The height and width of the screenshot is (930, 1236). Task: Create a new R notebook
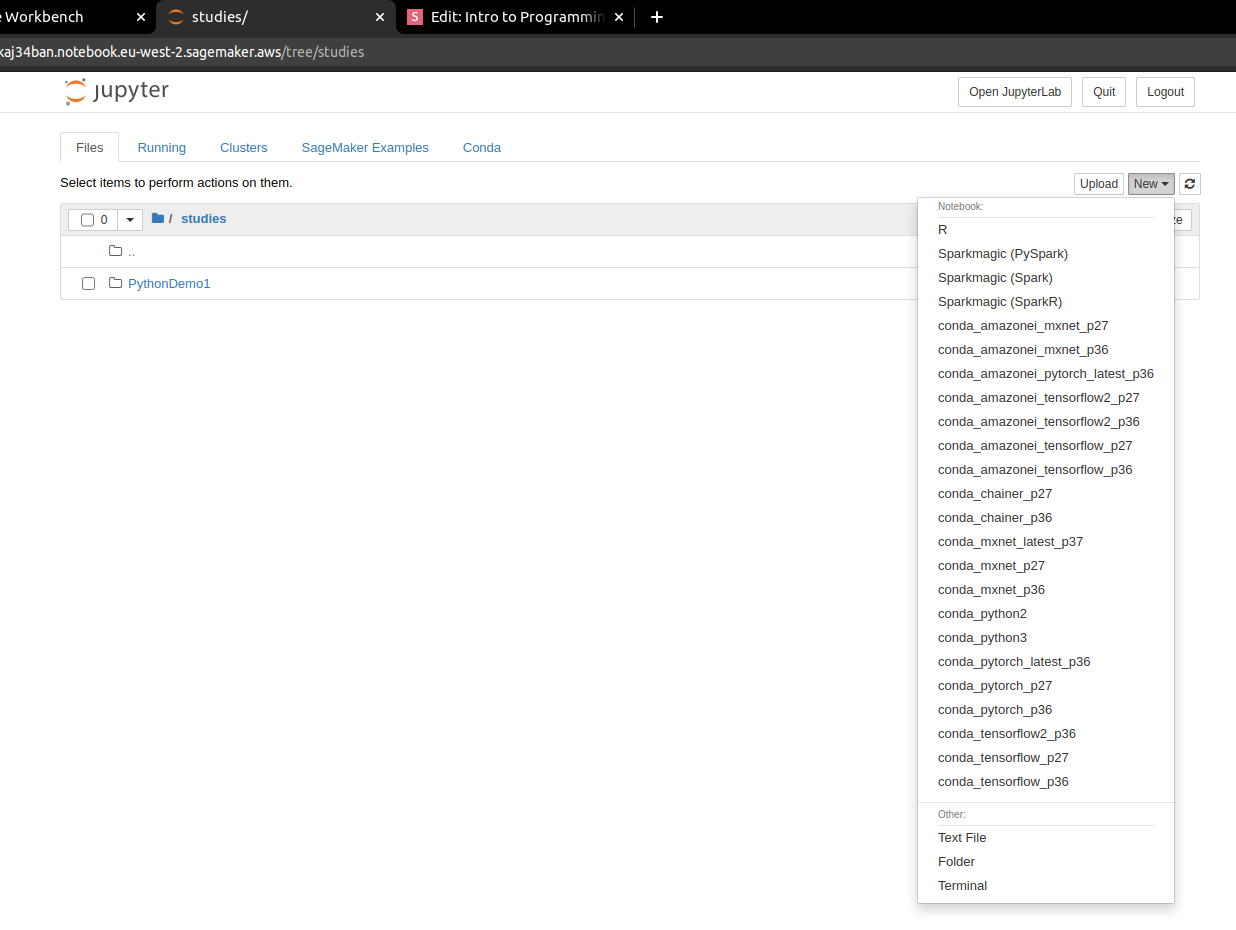[1046, 230]
